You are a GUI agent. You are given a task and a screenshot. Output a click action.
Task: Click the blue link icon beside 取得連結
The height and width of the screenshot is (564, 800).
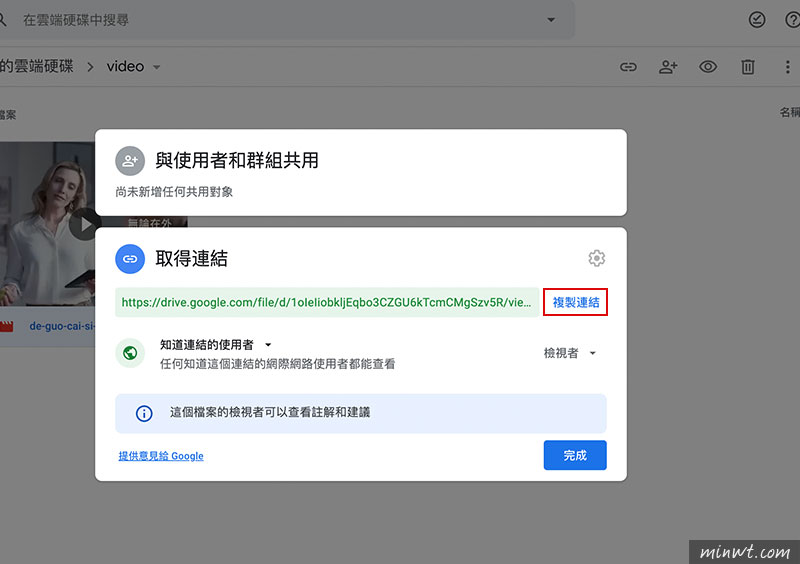130,259
